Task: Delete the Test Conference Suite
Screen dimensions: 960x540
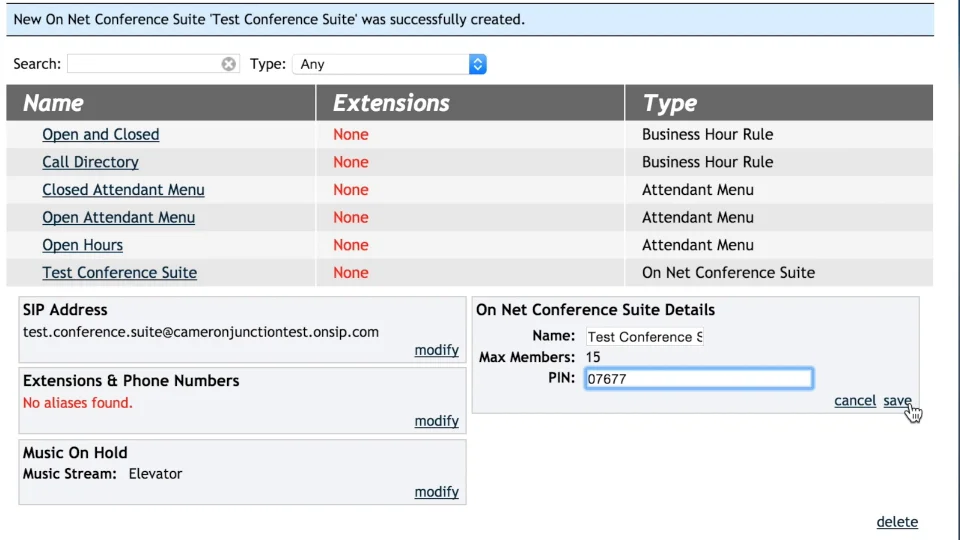Action: (x=897, y=522)
